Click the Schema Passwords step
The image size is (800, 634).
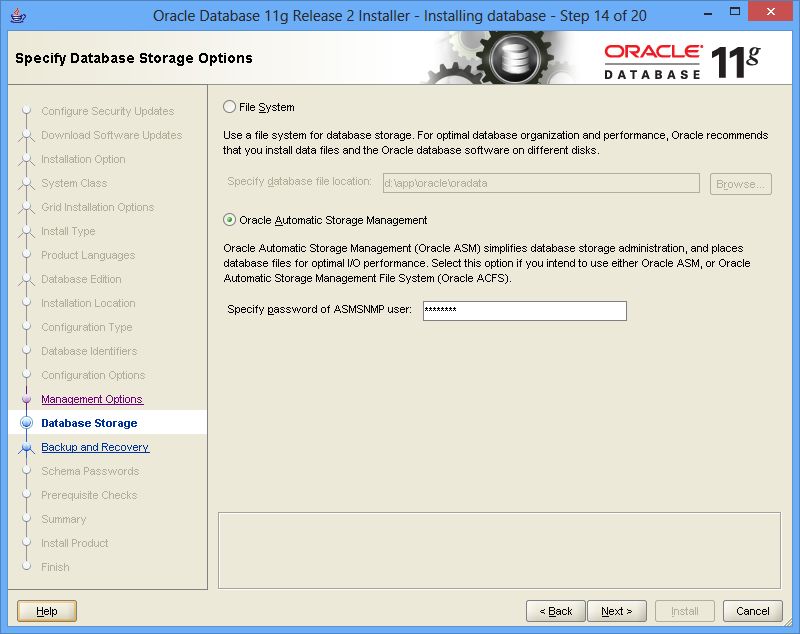pyautogui.click(x=90, y=471)
